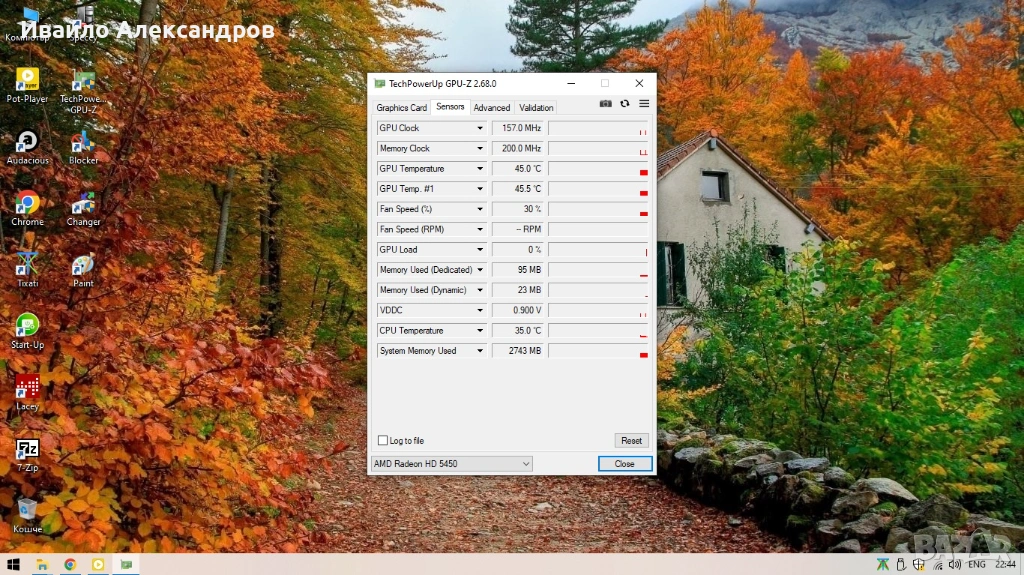Select the Pot-Player desktop icon
Image resolution: width=1024 pixels, height=575 pixels.
27,80
